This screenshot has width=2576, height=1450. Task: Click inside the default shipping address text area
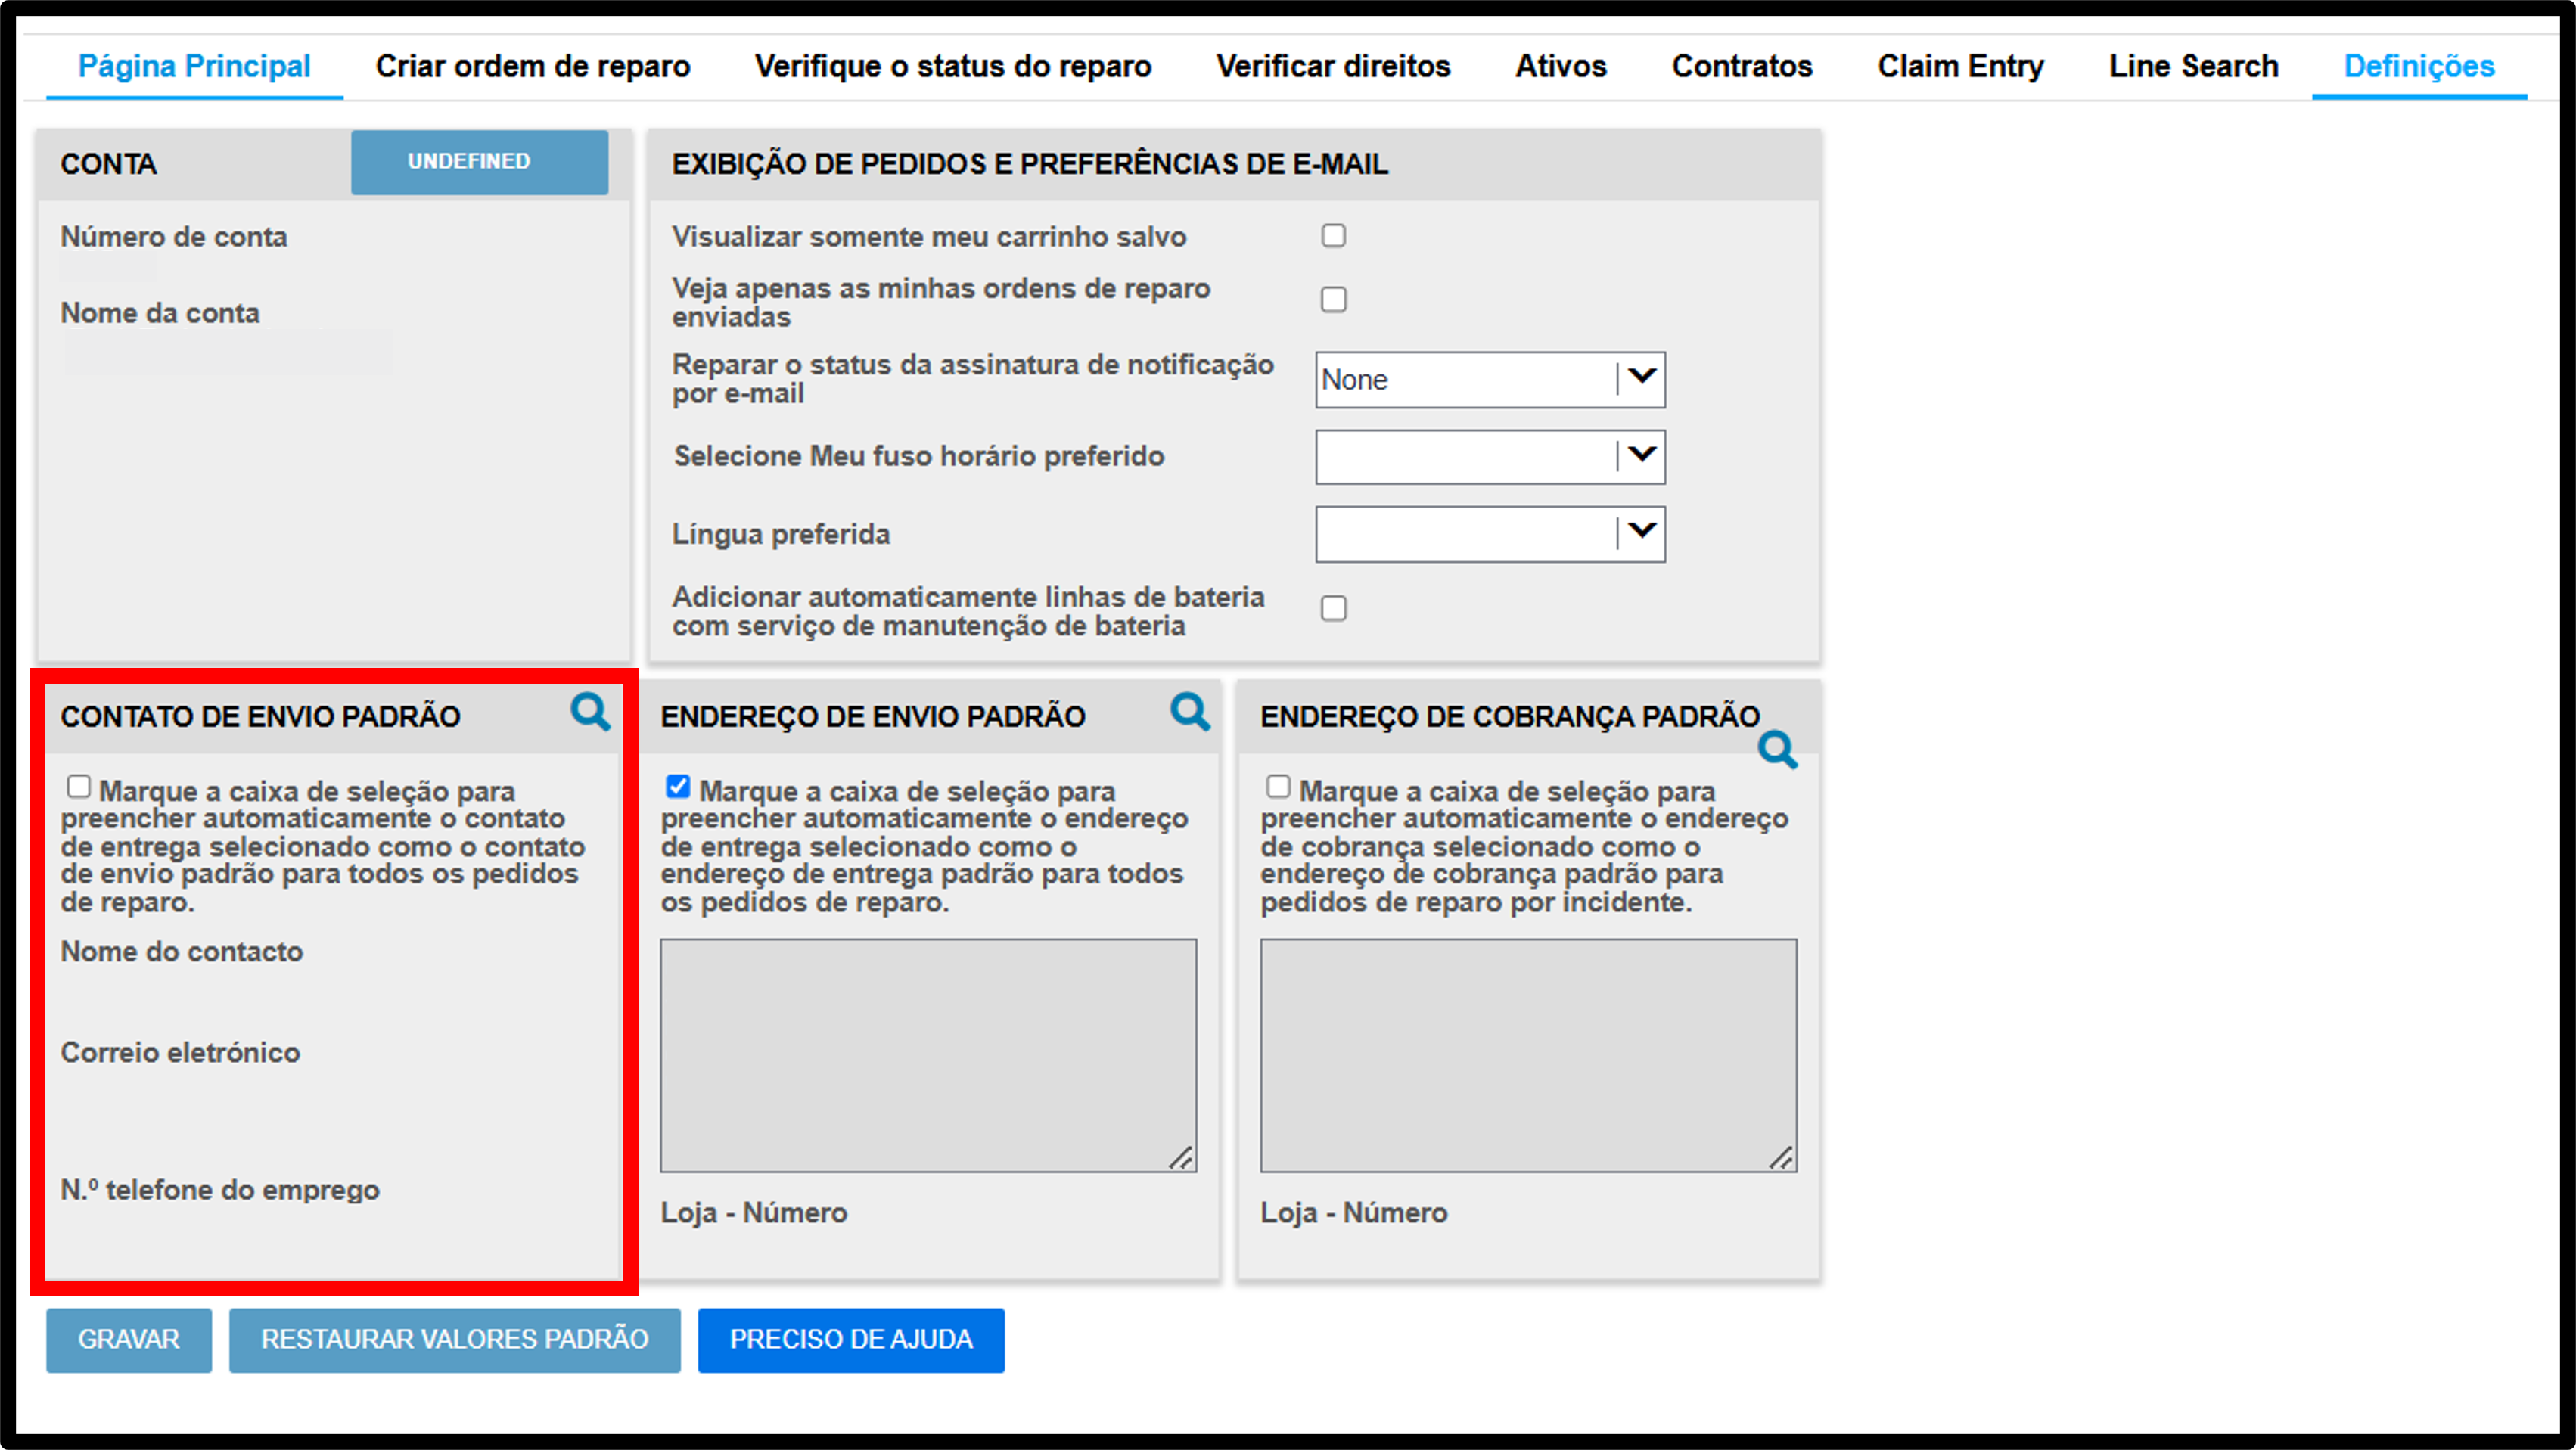(928, 1055)
